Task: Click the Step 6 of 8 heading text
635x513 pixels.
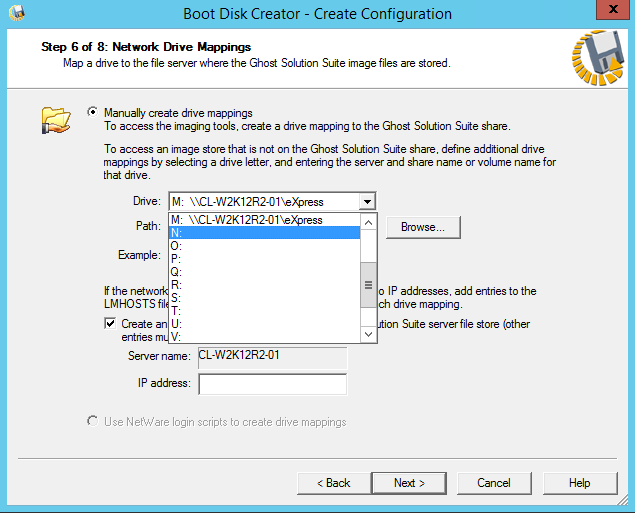Action: (146, 47)
